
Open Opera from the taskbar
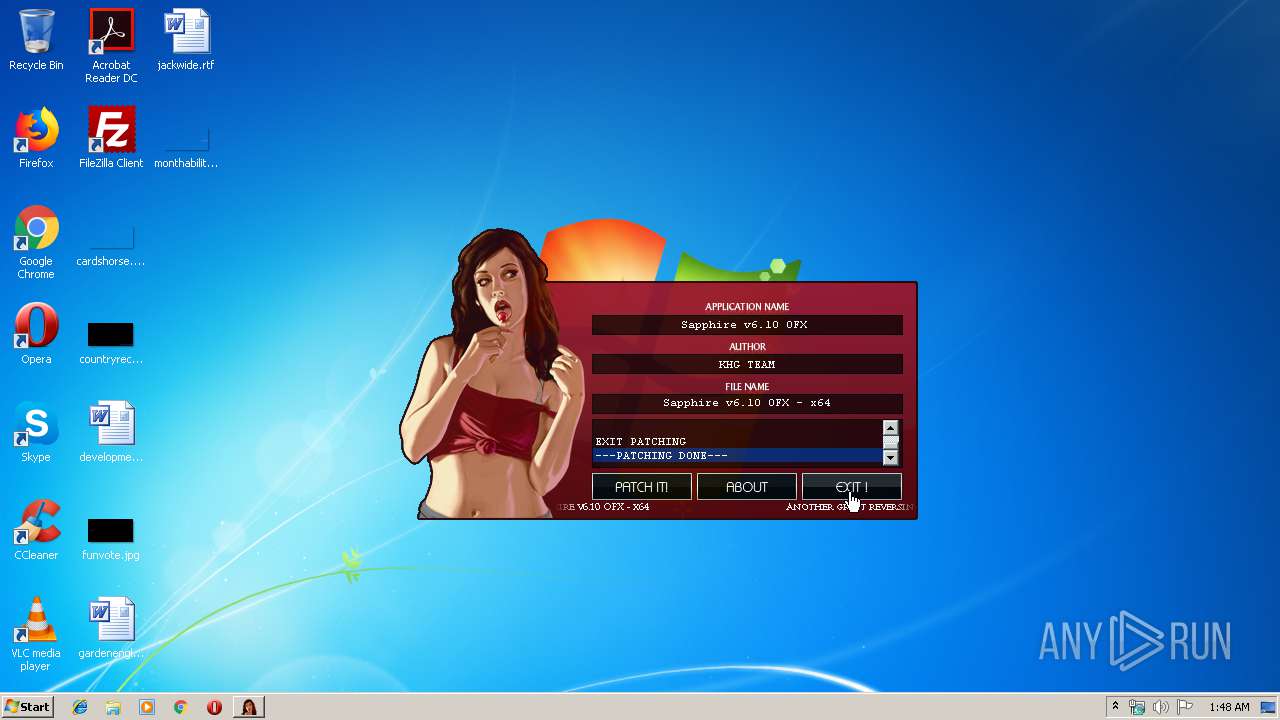[214, 707]
